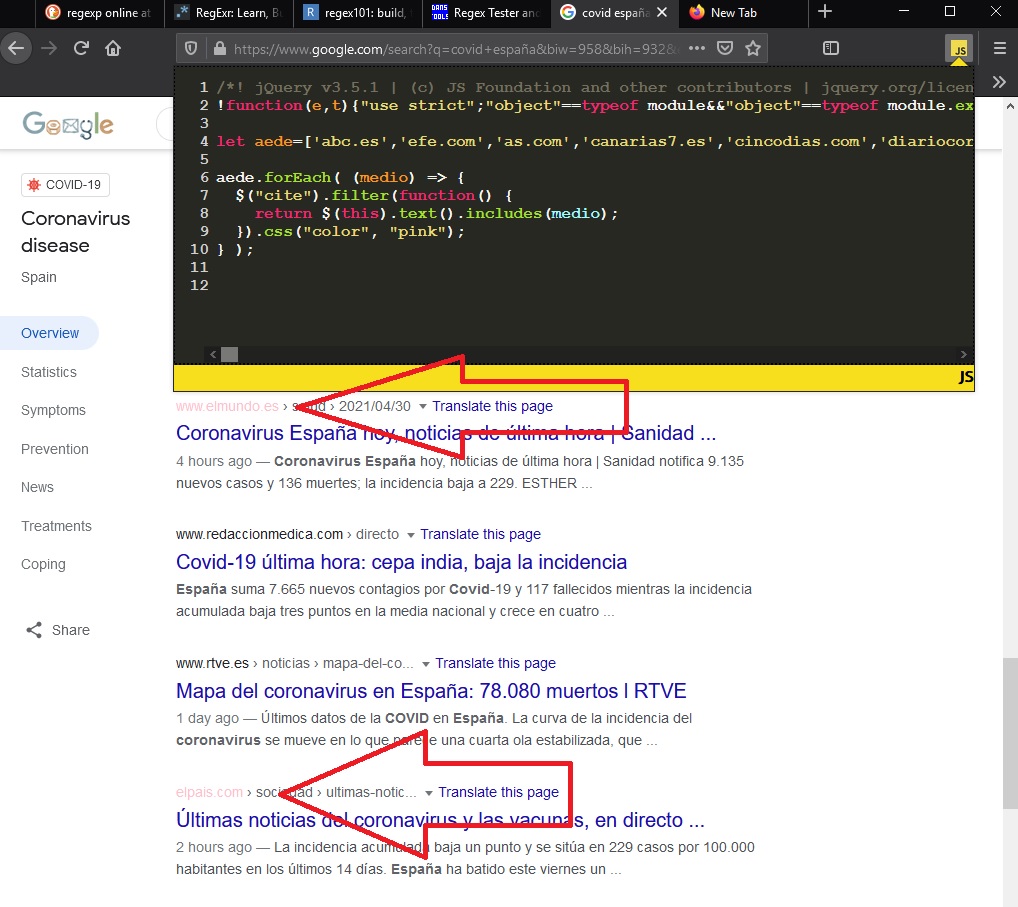Click the COVID-19 chip button
The width and height of the screenshot is (1018, 907).
tap(66, 185)
